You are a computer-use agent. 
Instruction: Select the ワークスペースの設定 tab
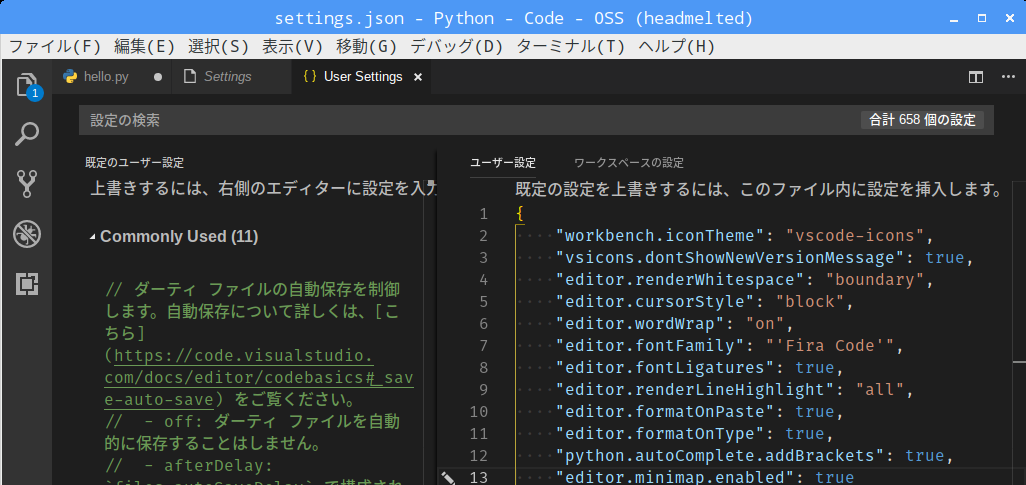(x=628, y=163)
